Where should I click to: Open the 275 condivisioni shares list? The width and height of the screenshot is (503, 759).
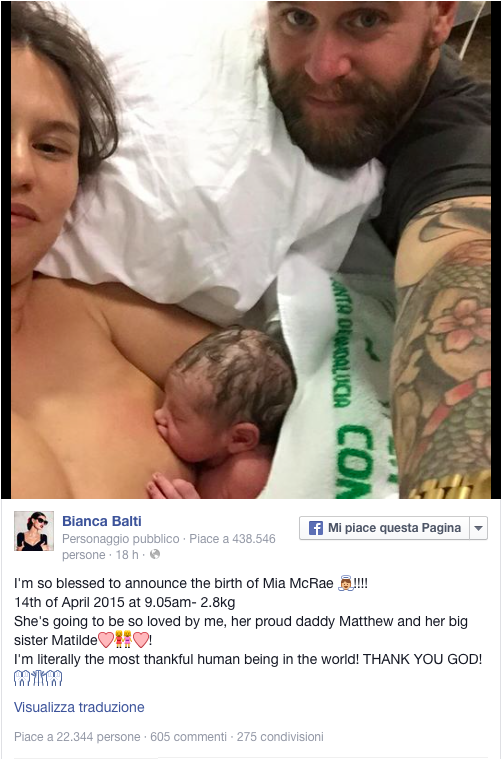click(280, 737)
